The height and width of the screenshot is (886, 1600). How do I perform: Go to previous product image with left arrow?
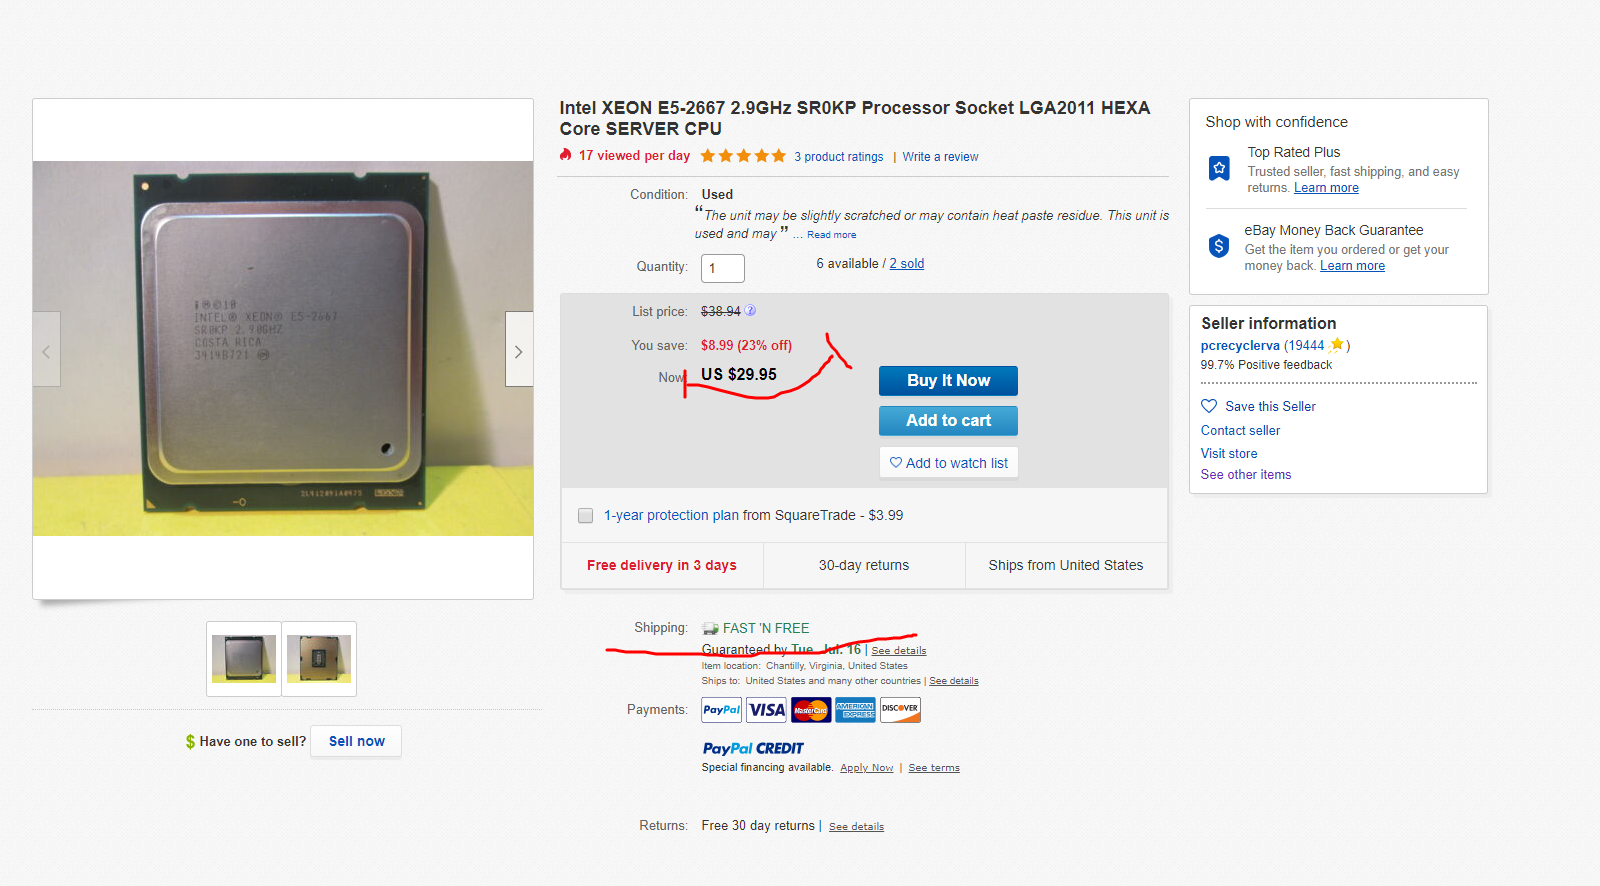(46, 351)
